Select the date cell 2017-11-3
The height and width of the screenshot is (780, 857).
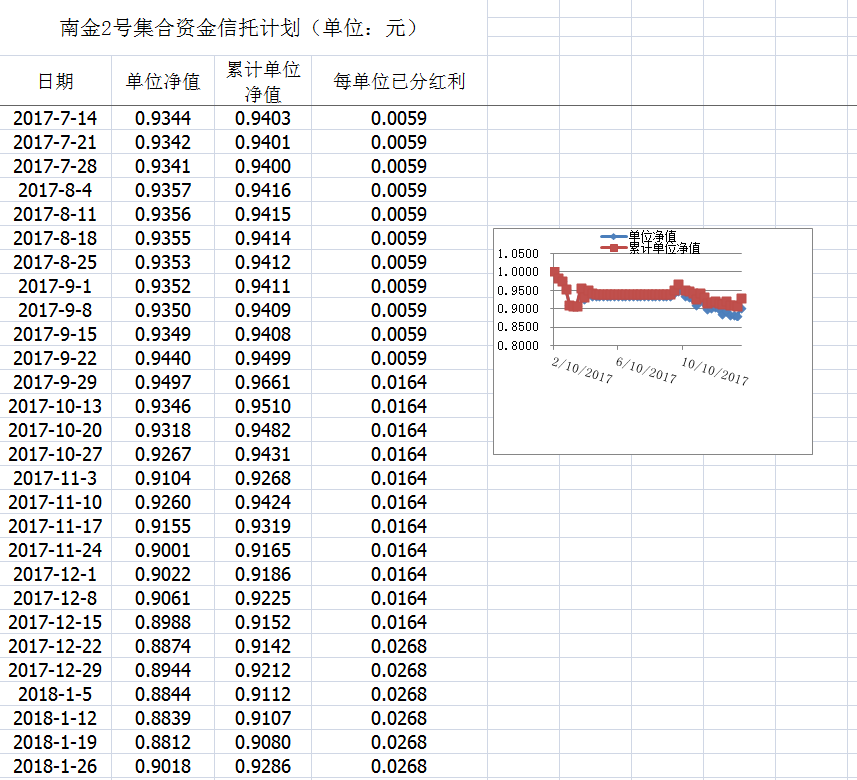pyautogui.click(x=55, y=478)
